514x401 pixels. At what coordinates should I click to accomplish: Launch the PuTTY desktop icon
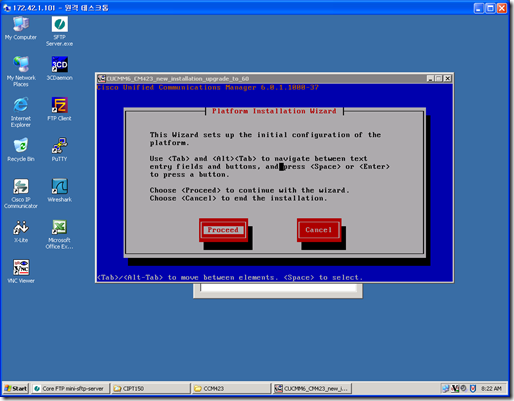[59, 150]
